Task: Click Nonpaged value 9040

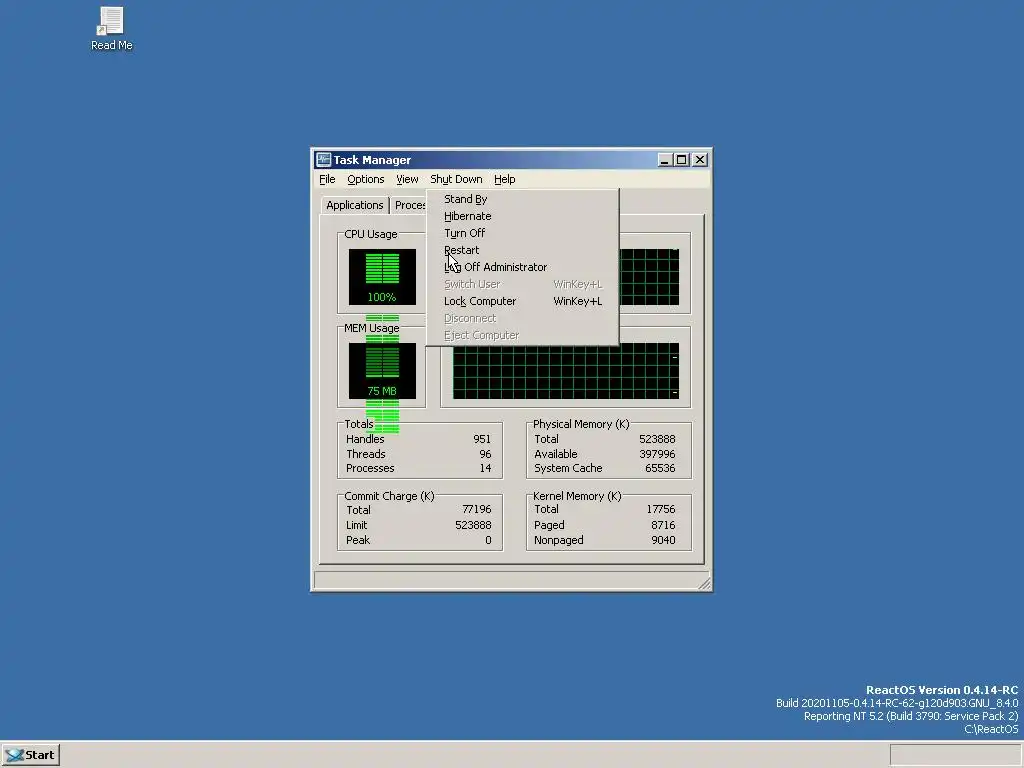Action: (x=663, y=540)
